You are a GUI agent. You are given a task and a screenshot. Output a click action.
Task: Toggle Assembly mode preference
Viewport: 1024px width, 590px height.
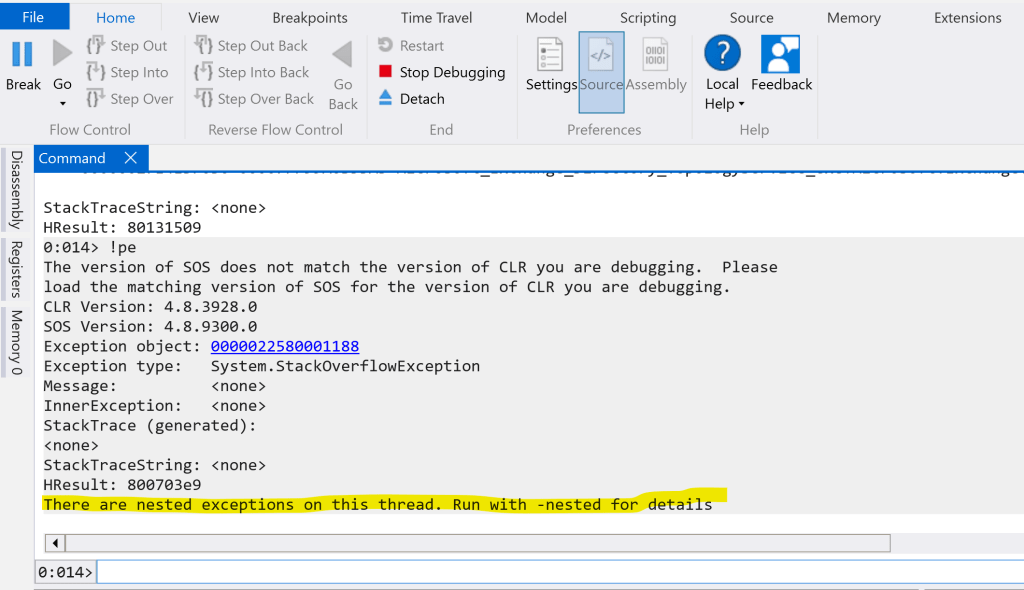[x=656, y=55]
